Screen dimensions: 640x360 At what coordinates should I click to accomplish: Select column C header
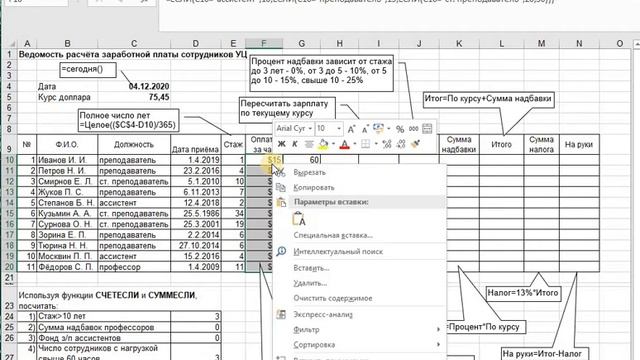[x=134, y=44]
